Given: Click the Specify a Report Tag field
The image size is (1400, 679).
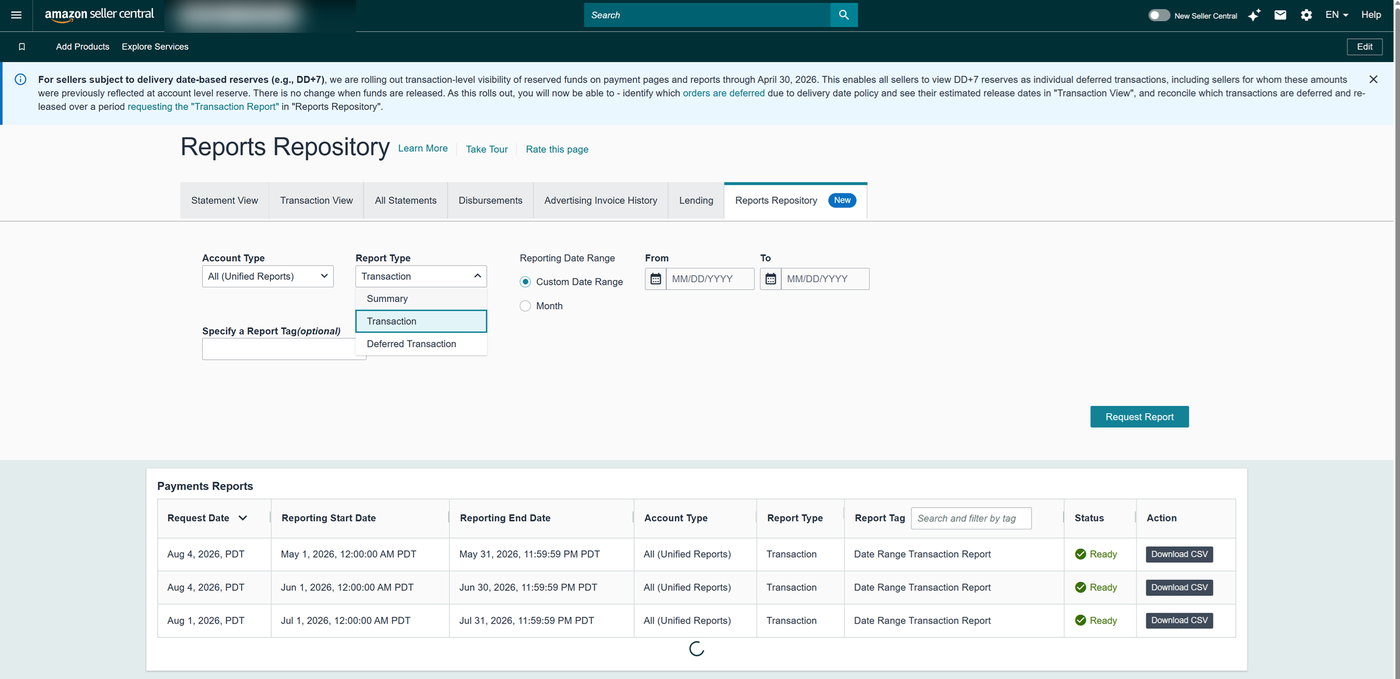Looking at the screenshot, I should (284, 349).
